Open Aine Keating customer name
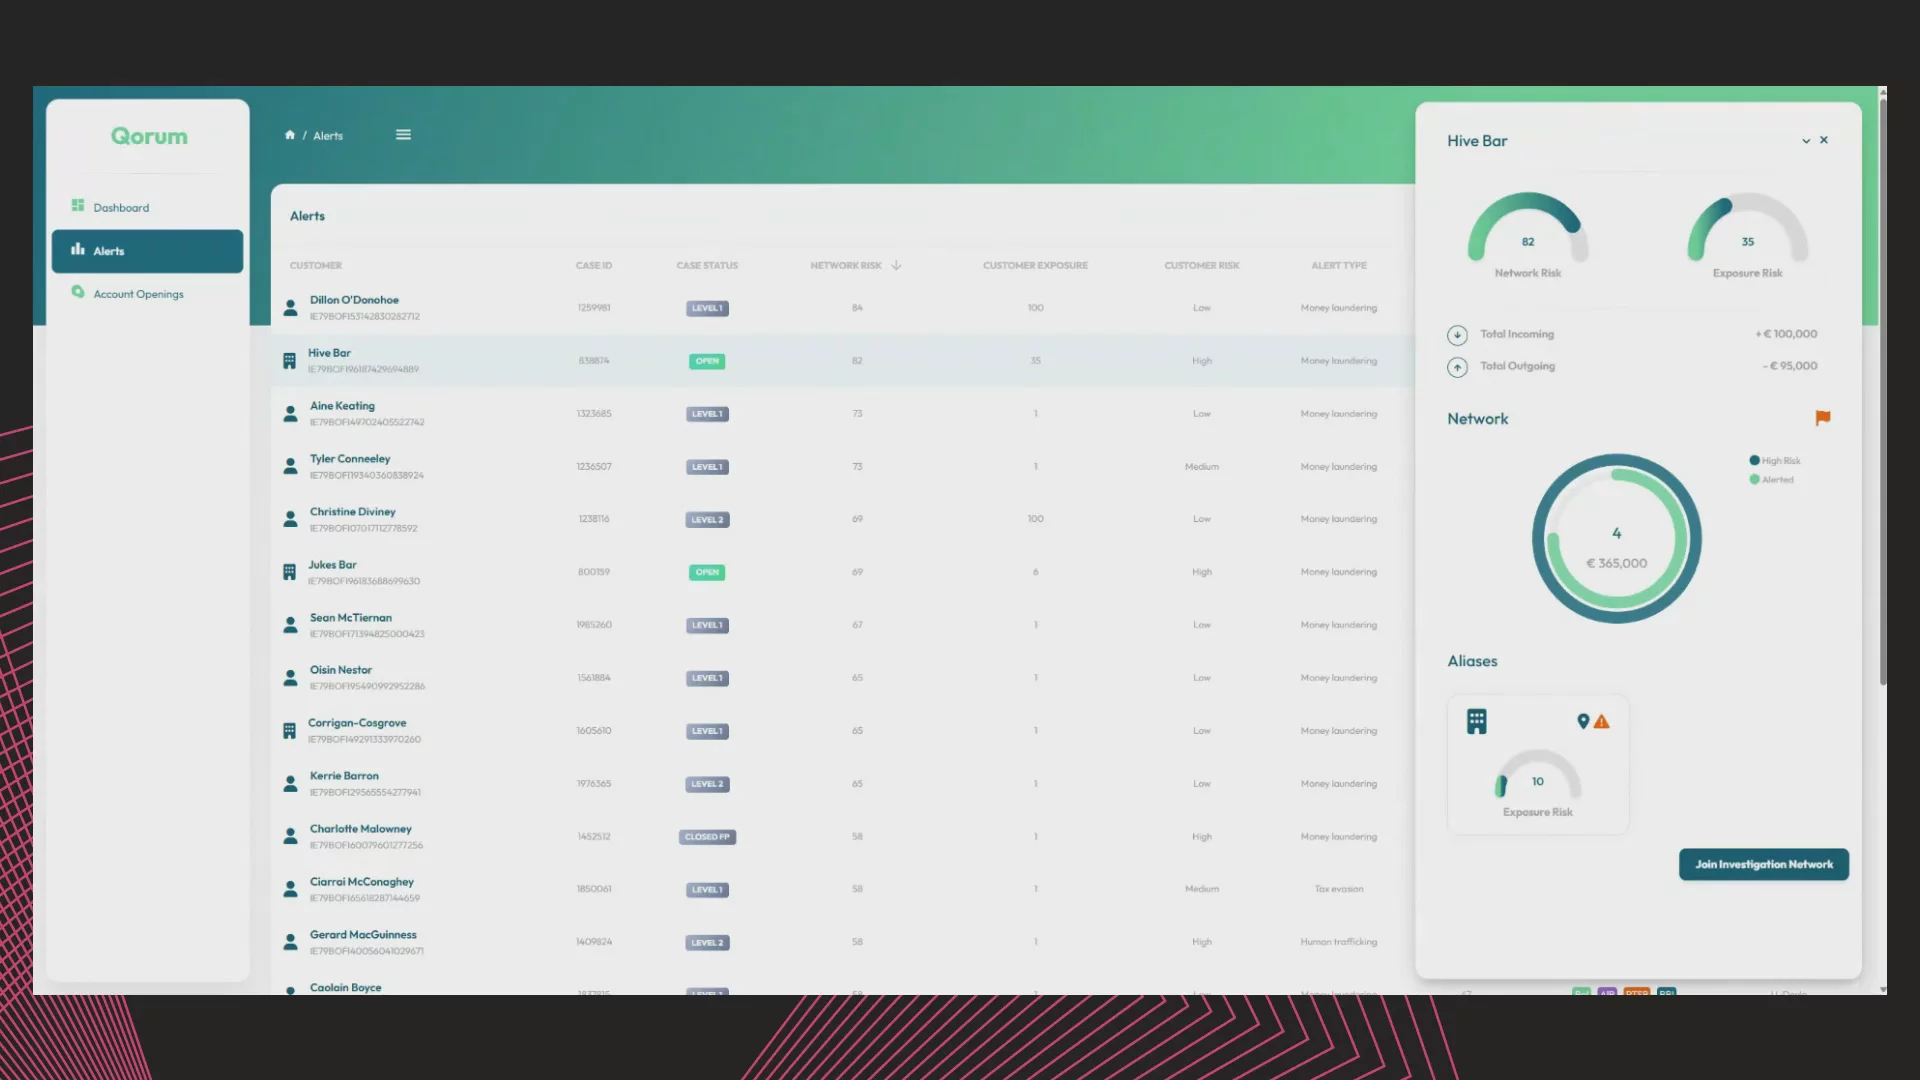Viewport: 1920px width, 1080px height. pos(342,406)
